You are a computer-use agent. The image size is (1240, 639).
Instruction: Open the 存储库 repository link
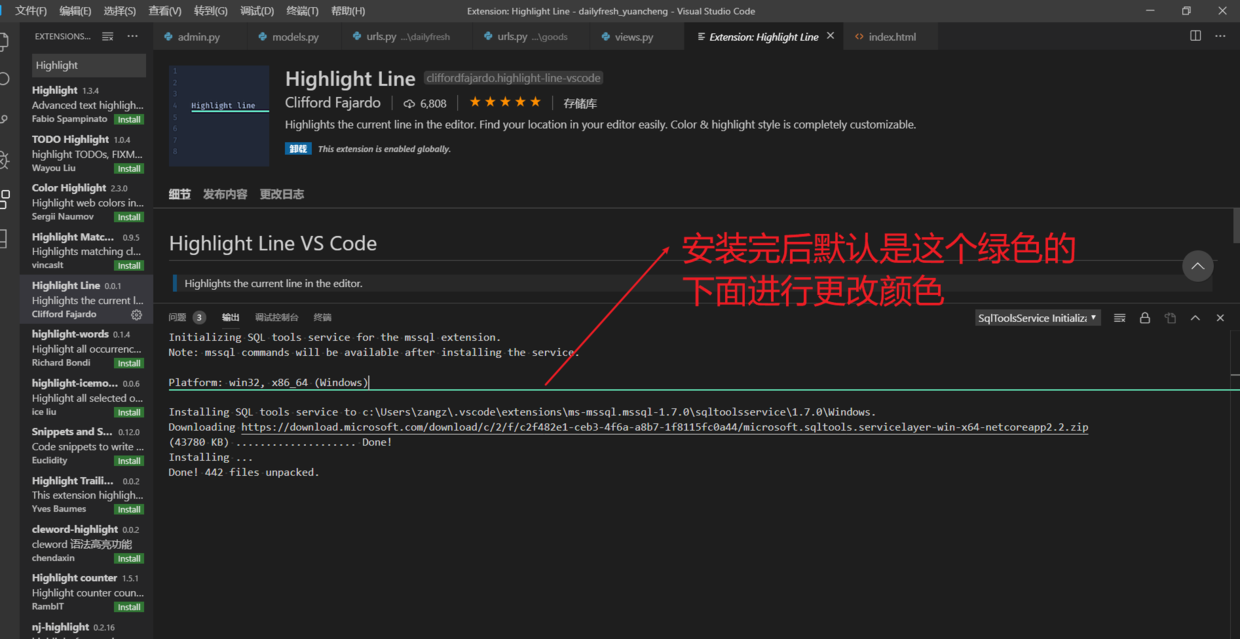(x=580, y=103)
